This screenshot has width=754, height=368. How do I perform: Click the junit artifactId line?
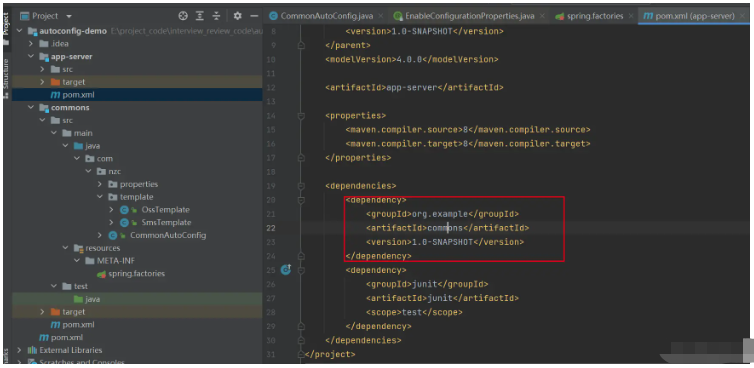point(442,298)
